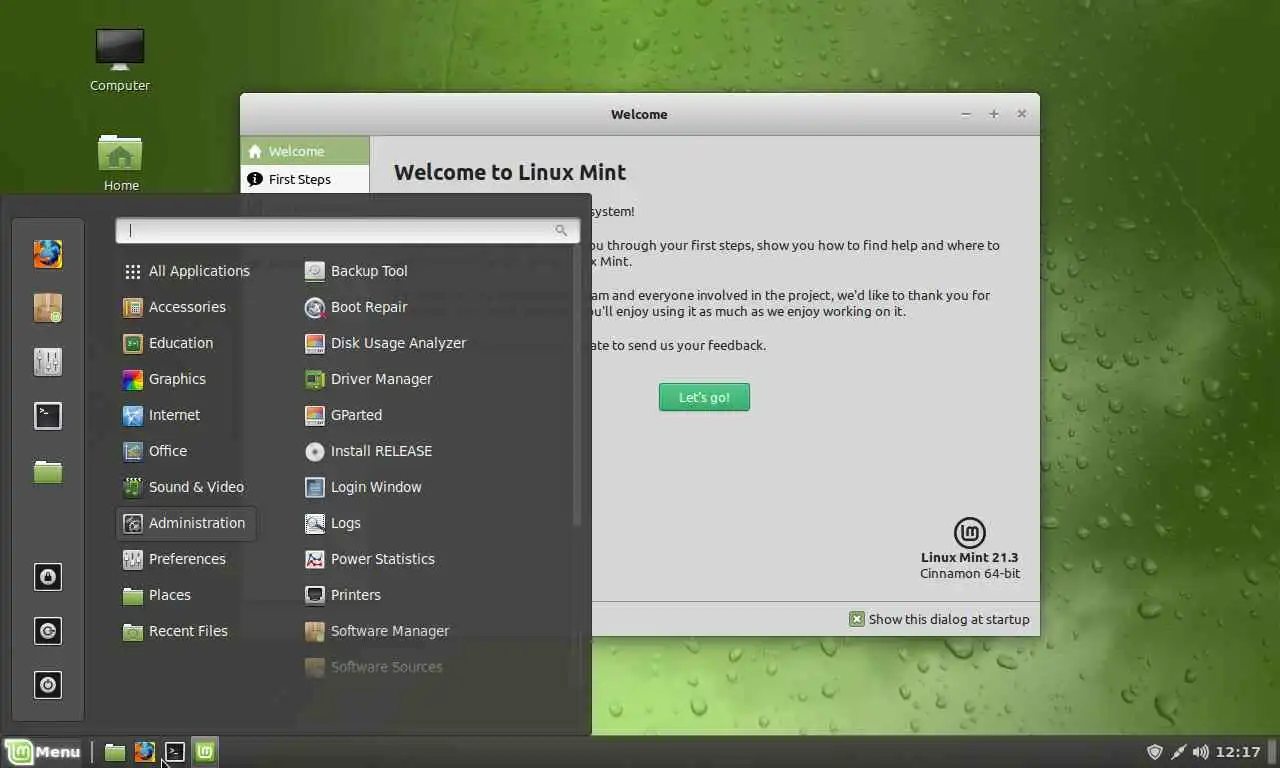Screen dimensions: 1280x768
Task: Click update manager shield tray icon
Action: (x=1154, y=752)
